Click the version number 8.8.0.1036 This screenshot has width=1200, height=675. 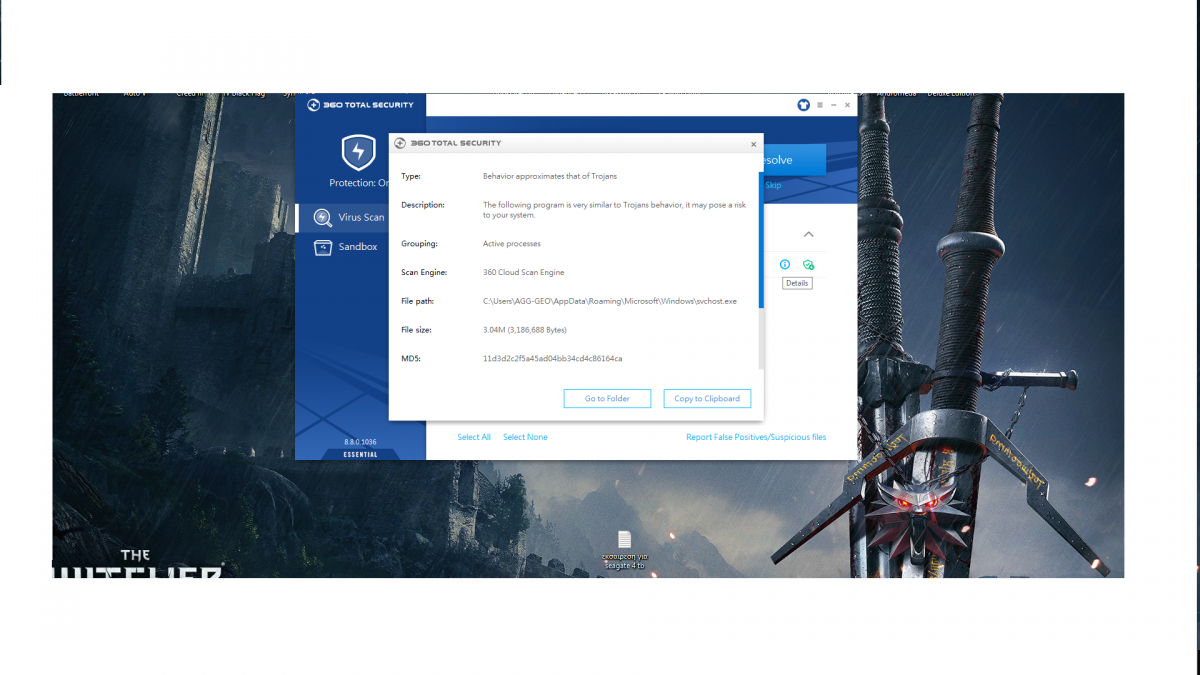(360, 441)
